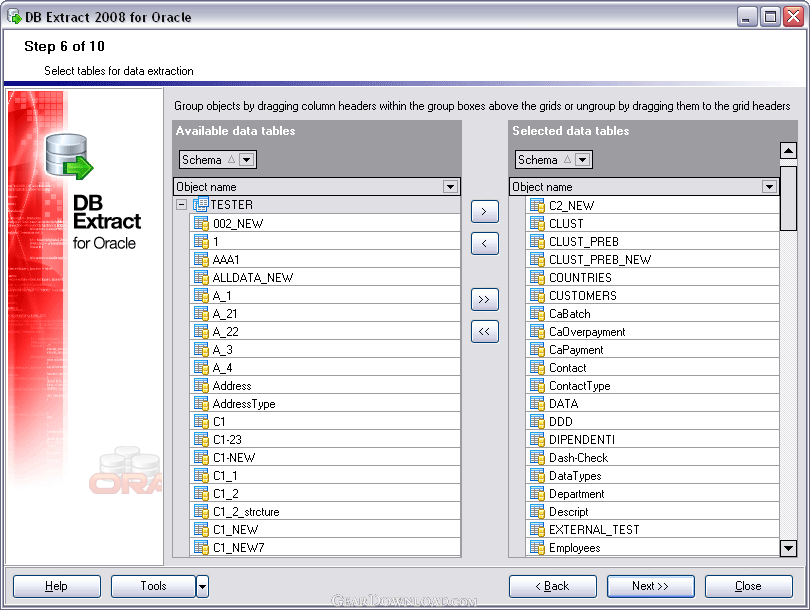The height and width of the screenshot is (610, 810).
Task: Open Schema filter dropdown in Selected tables
Action: click(x=582, y=160)
